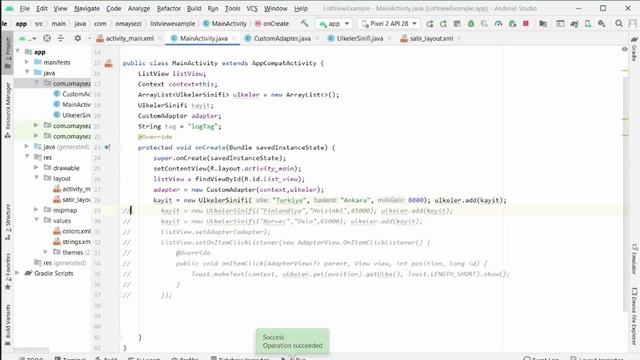Expand the themes node
The width and height of the screenshot is (640, 360).
(x=45, y=252)
